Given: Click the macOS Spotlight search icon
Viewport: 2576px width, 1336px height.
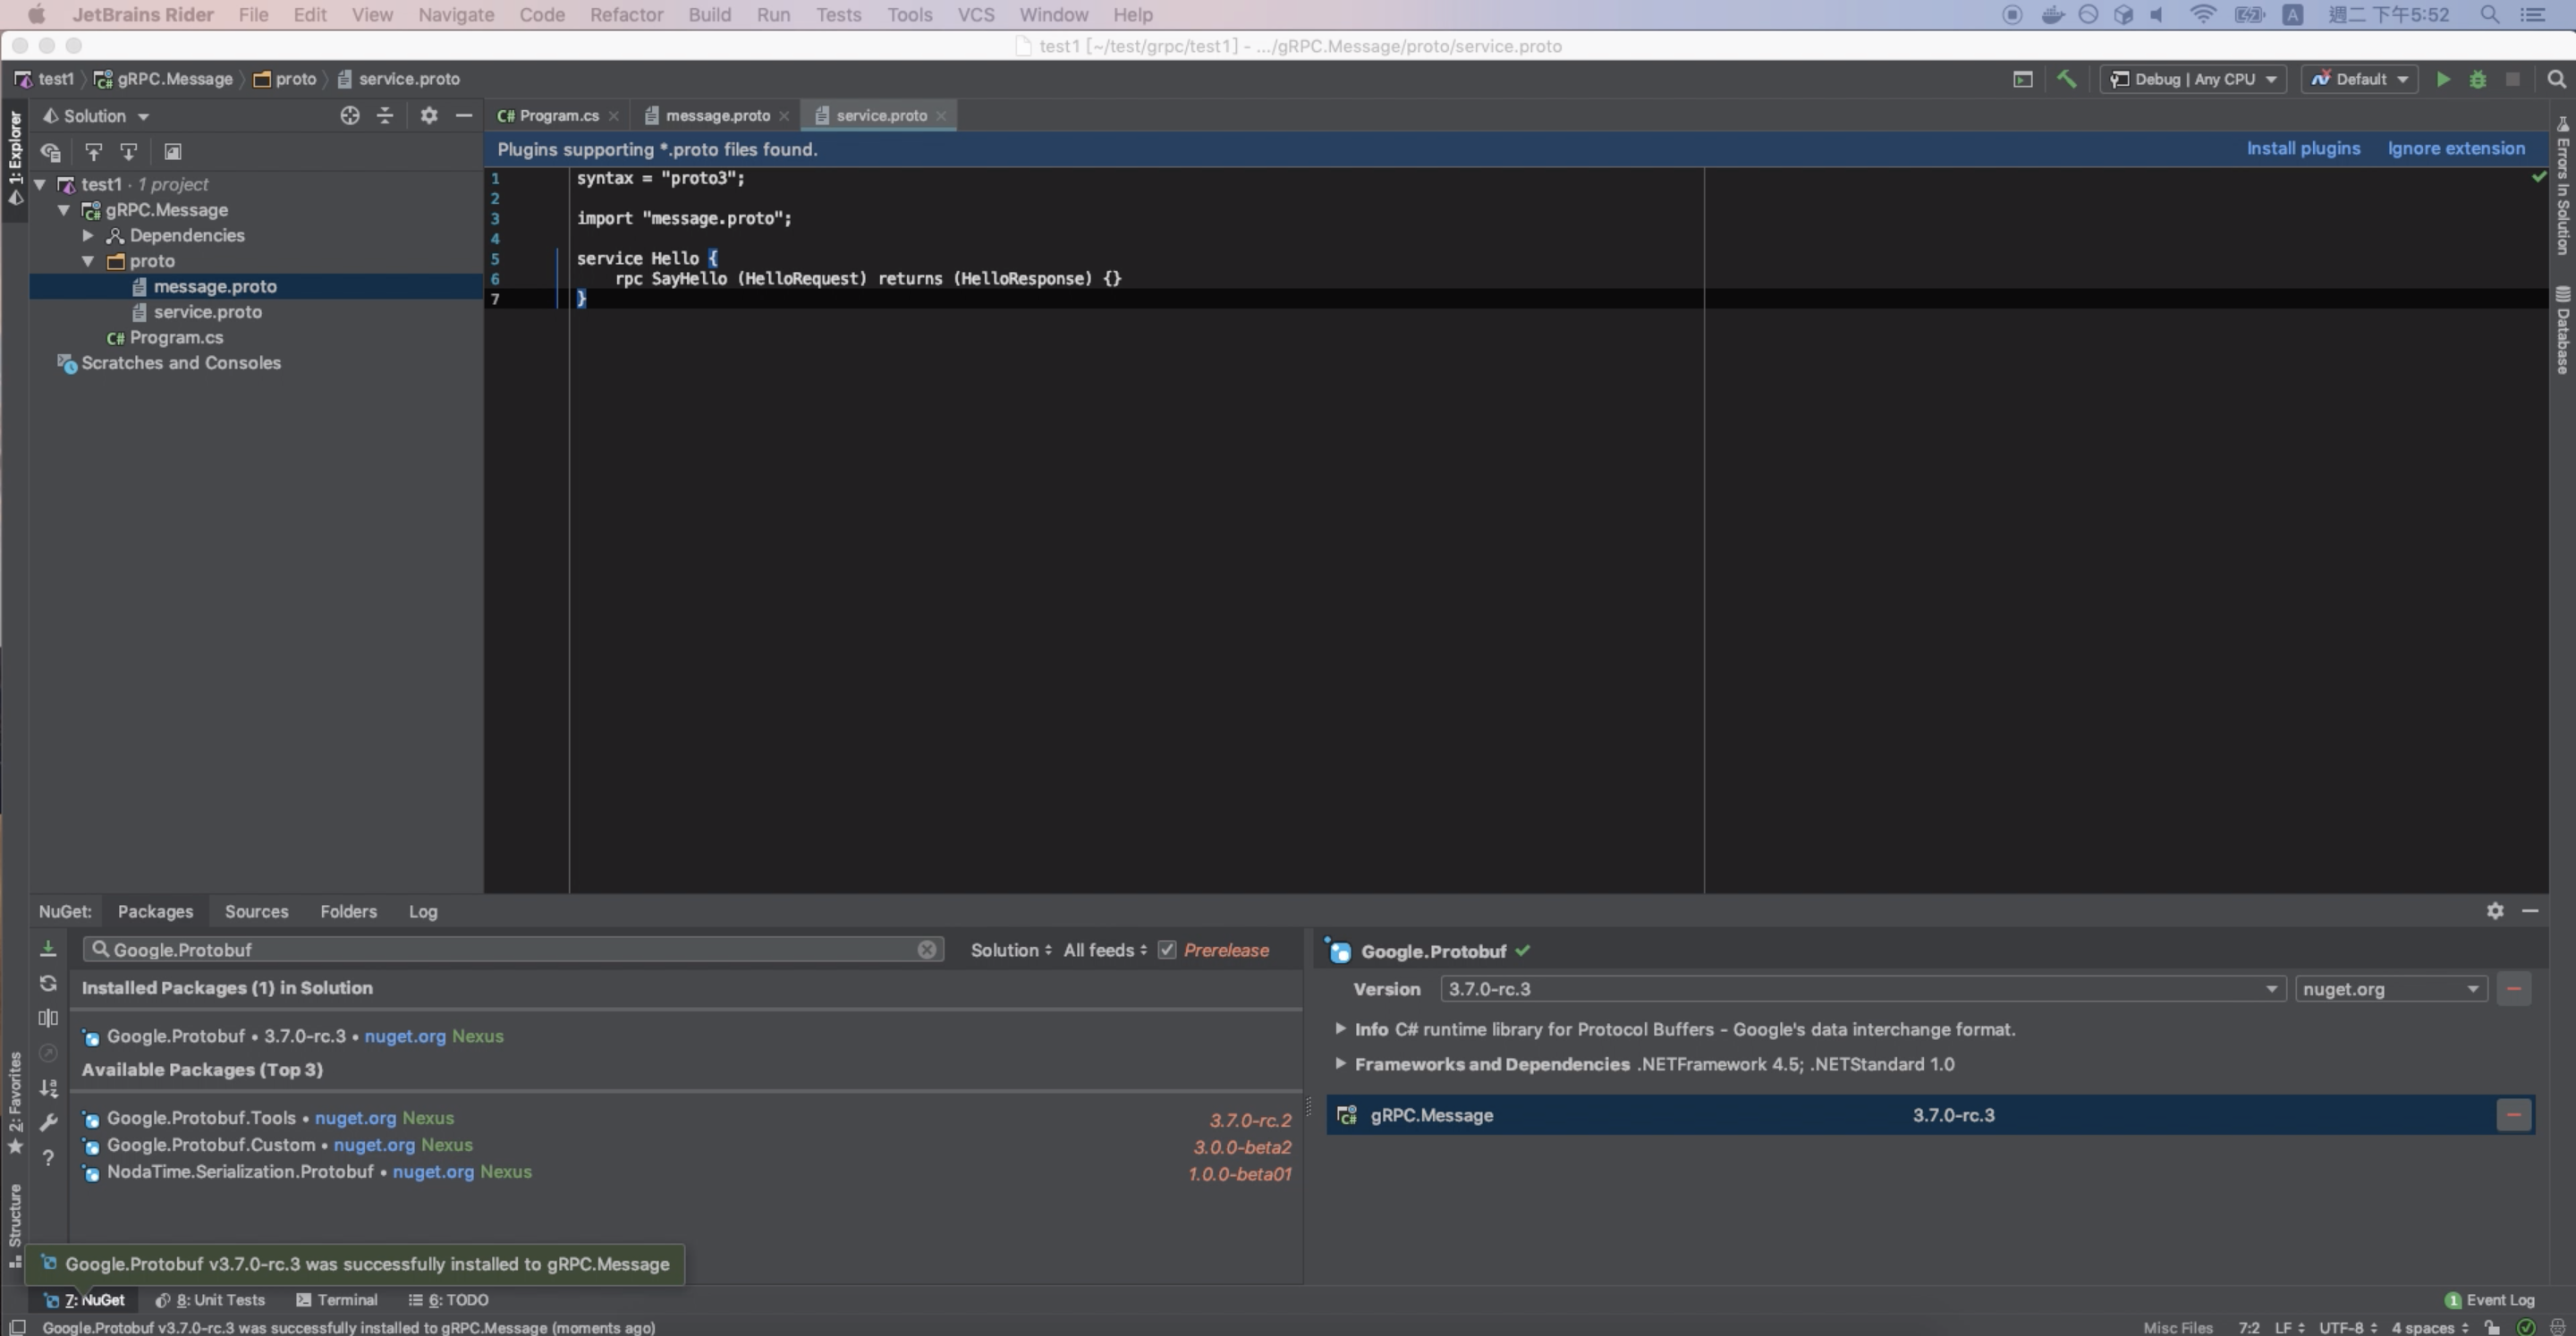Looking at the screenshot, I should [2489, 15].
